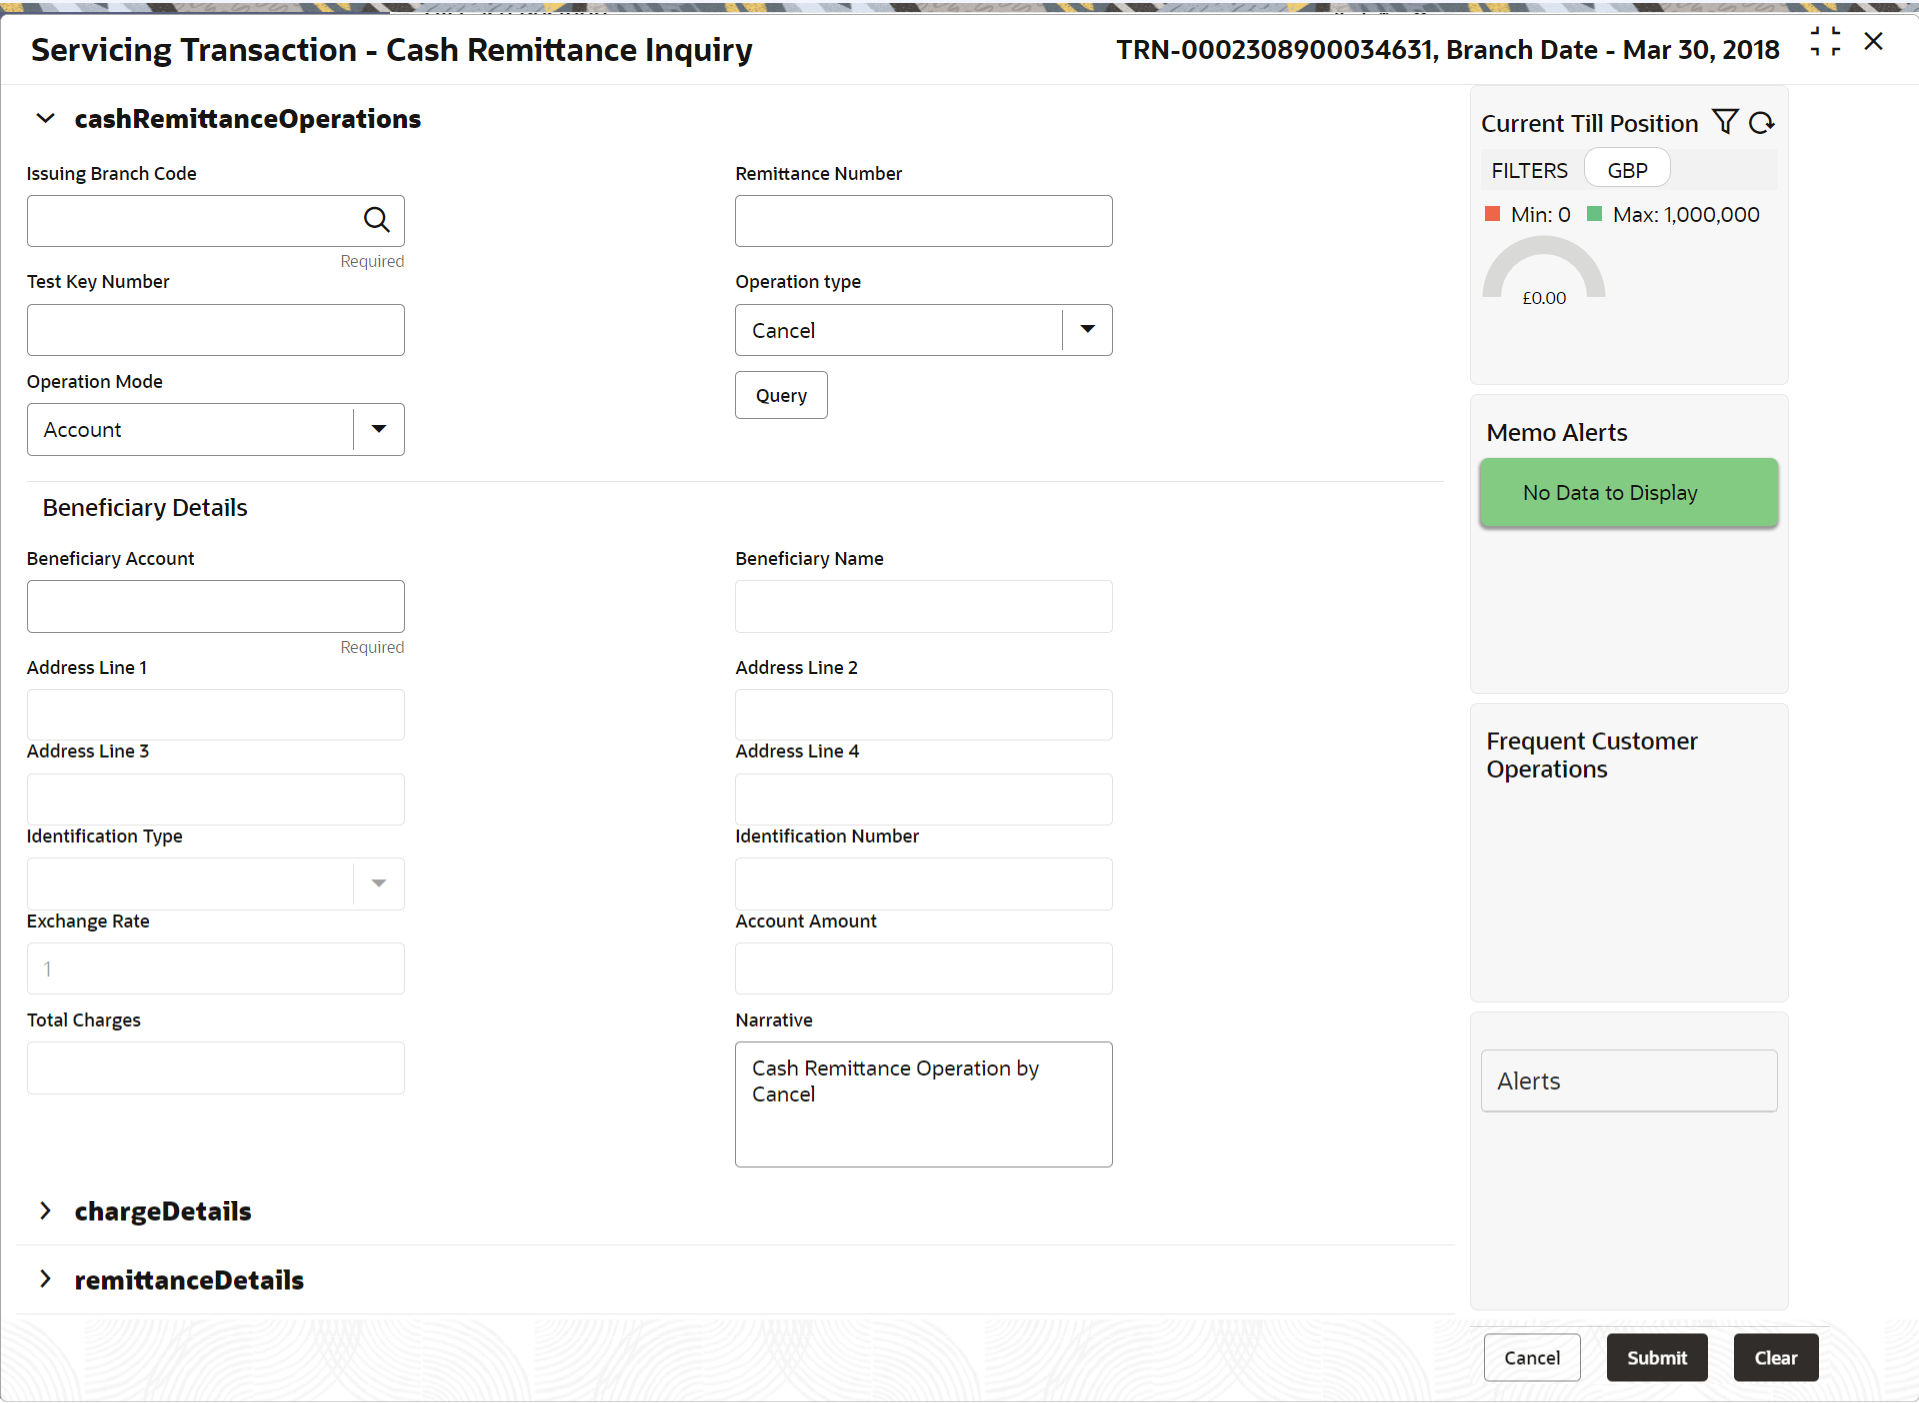This screenshot has width=1919, height=1403.
Task: Expand the remittanceDetails section
Action: pyautogui.click(x=45, y=1280)
